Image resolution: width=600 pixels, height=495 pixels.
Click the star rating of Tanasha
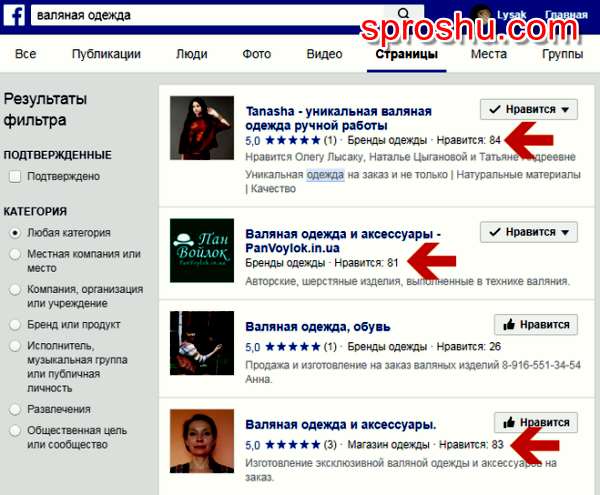293,140
